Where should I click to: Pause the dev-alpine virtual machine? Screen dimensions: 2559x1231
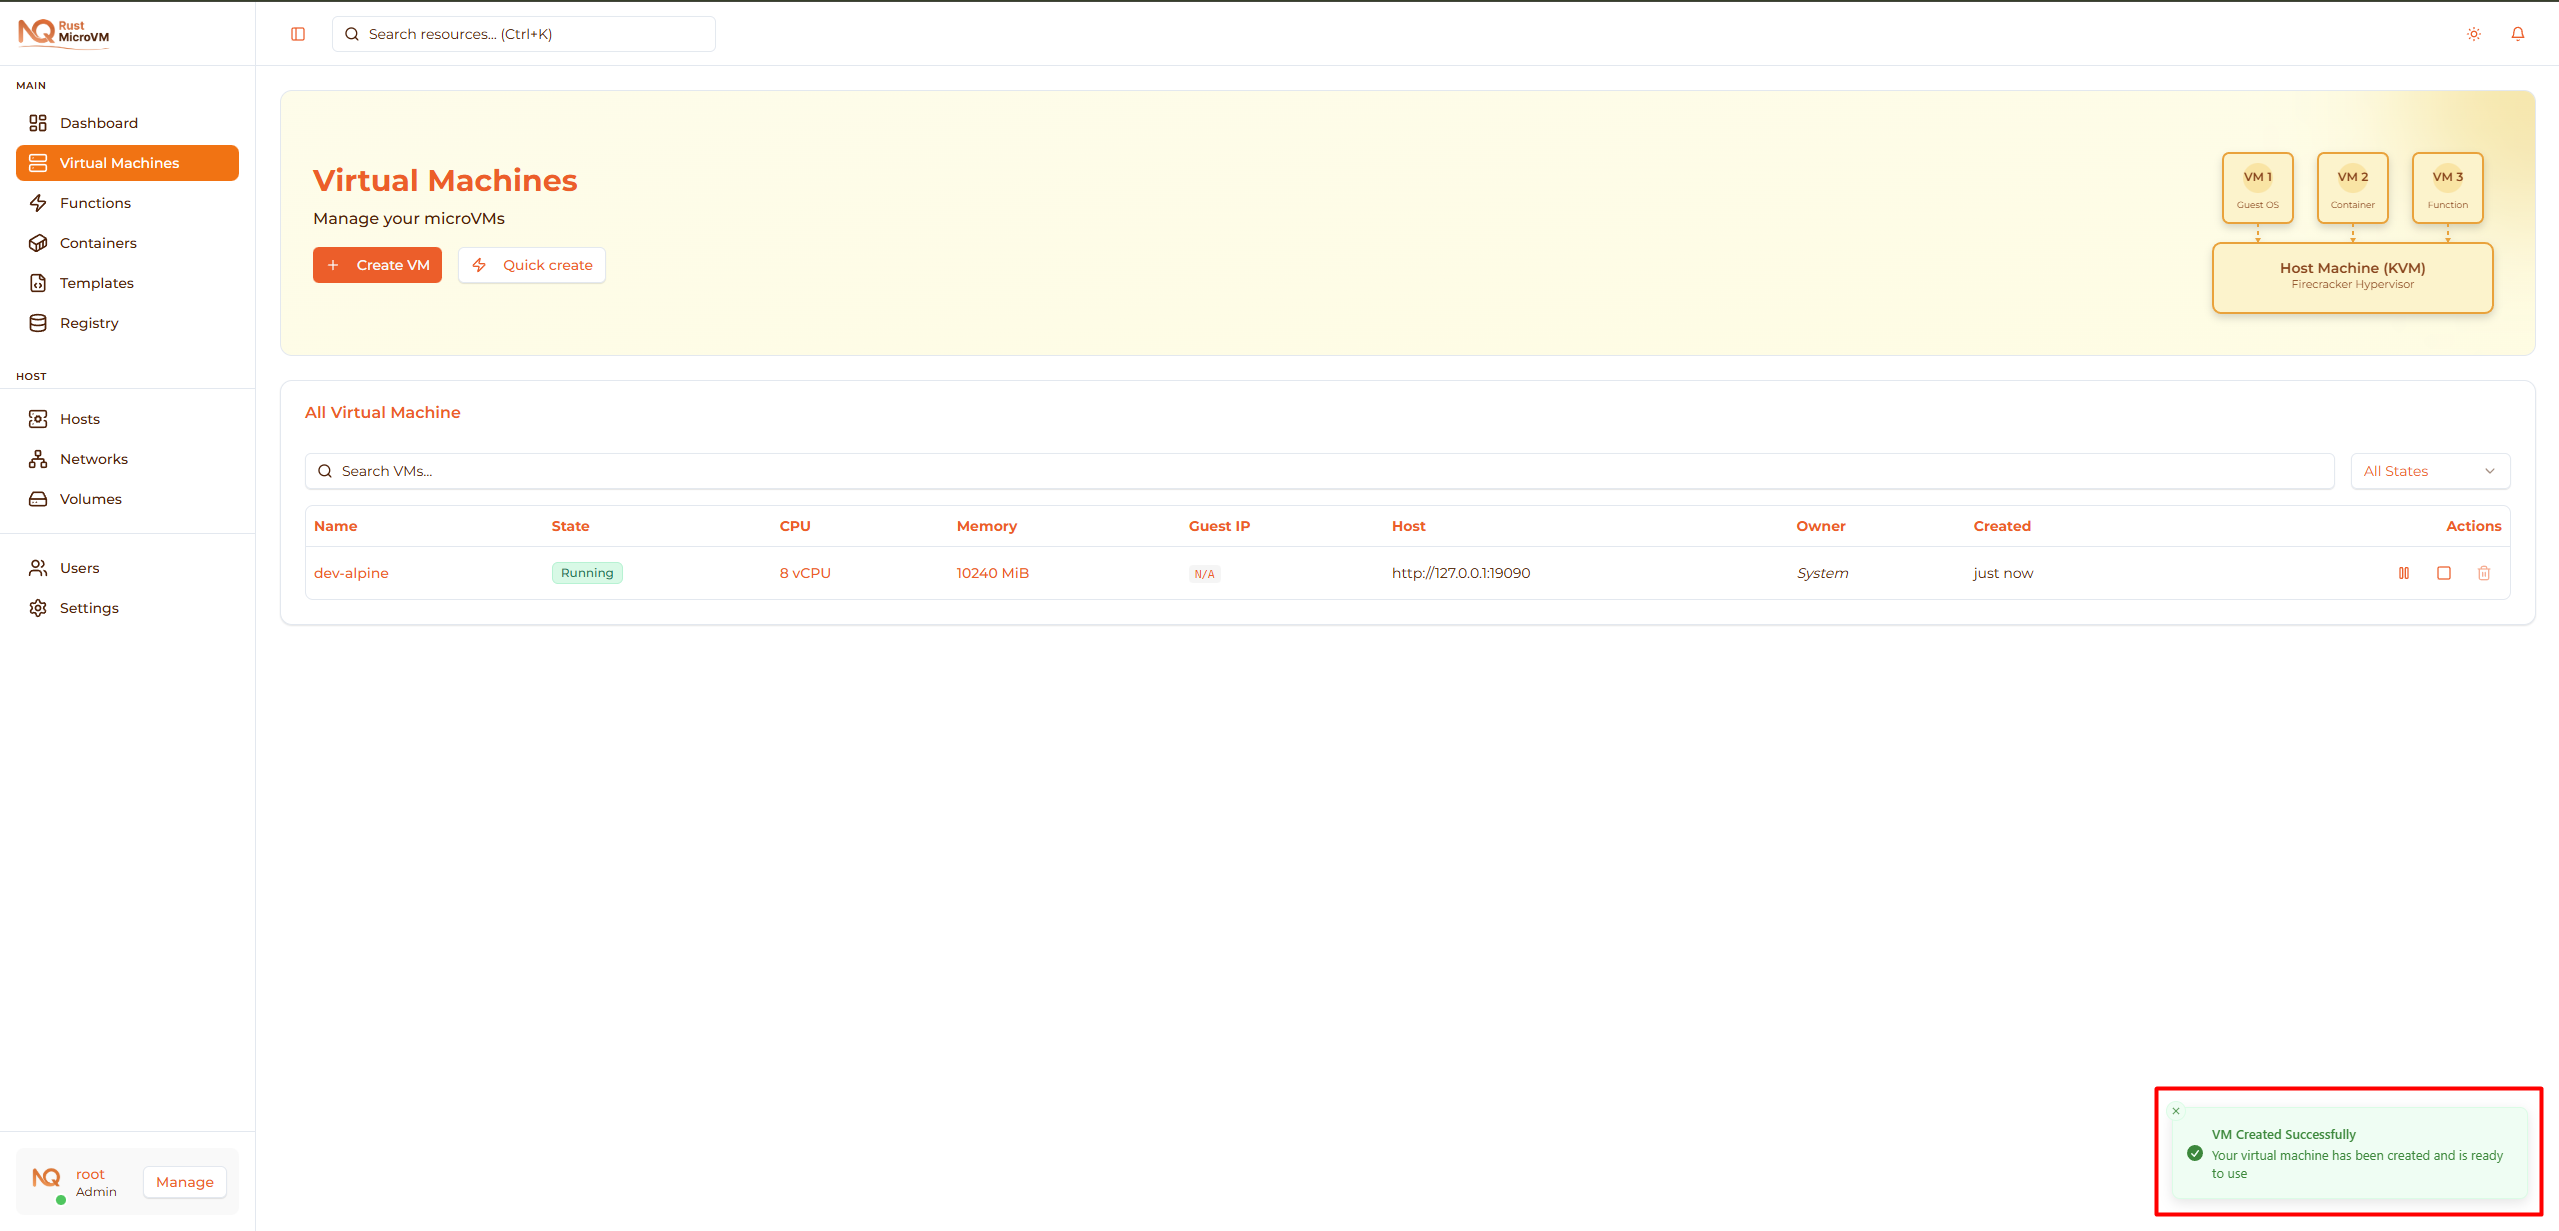2404,572
